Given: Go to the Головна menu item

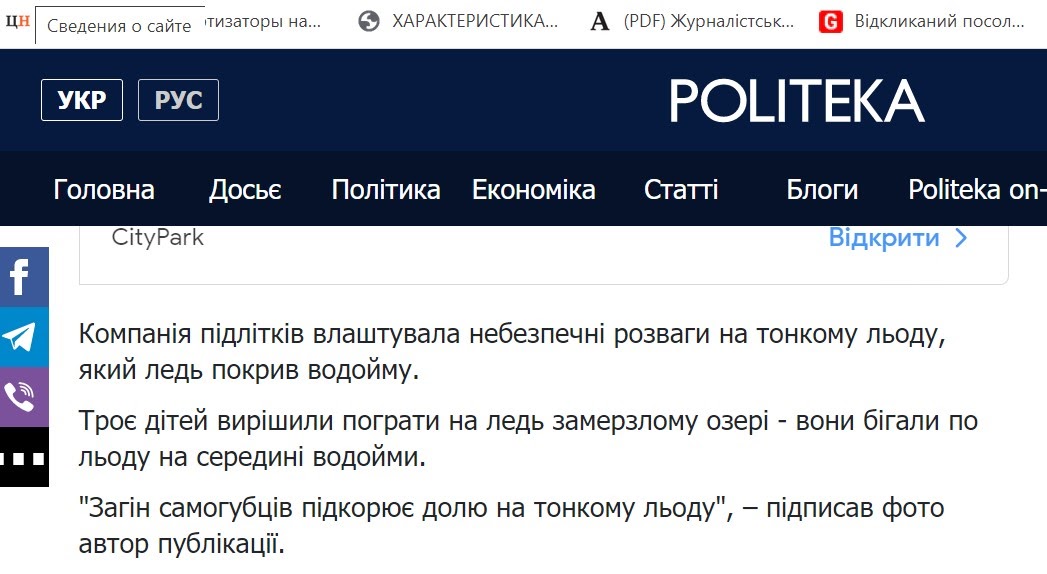Looking at the screenshot, I should [104, 190].
